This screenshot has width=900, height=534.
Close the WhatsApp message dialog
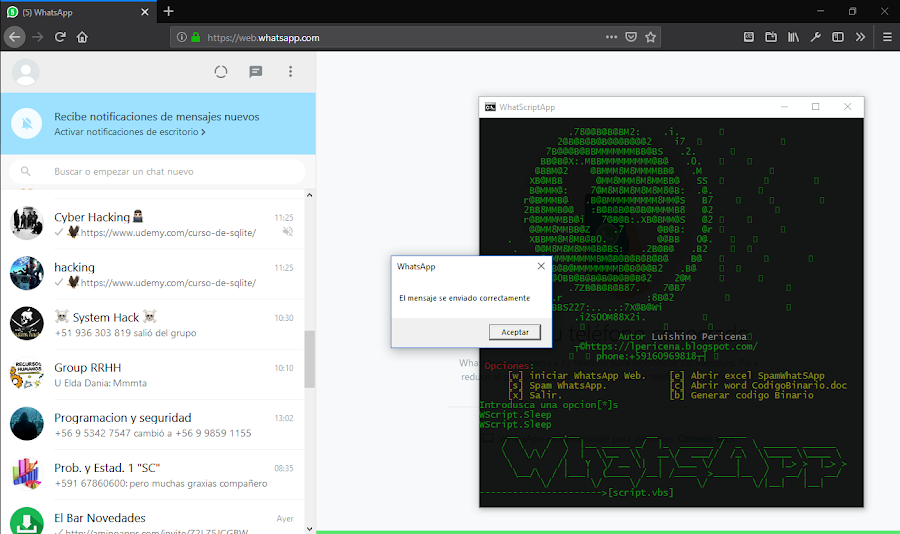[541, 266]
